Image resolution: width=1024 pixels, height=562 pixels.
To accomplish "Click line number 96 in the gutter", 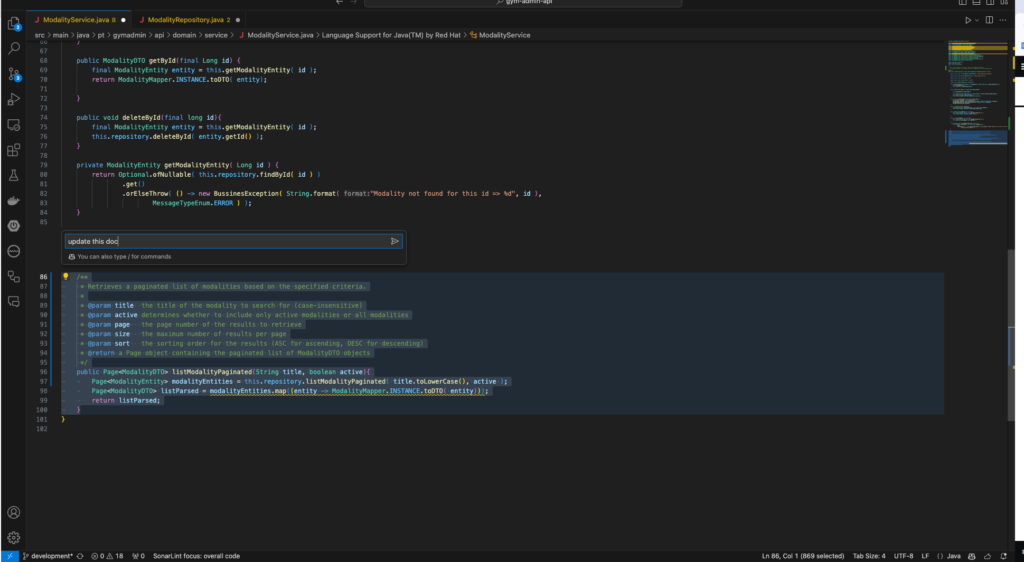I will click(43, 371).
